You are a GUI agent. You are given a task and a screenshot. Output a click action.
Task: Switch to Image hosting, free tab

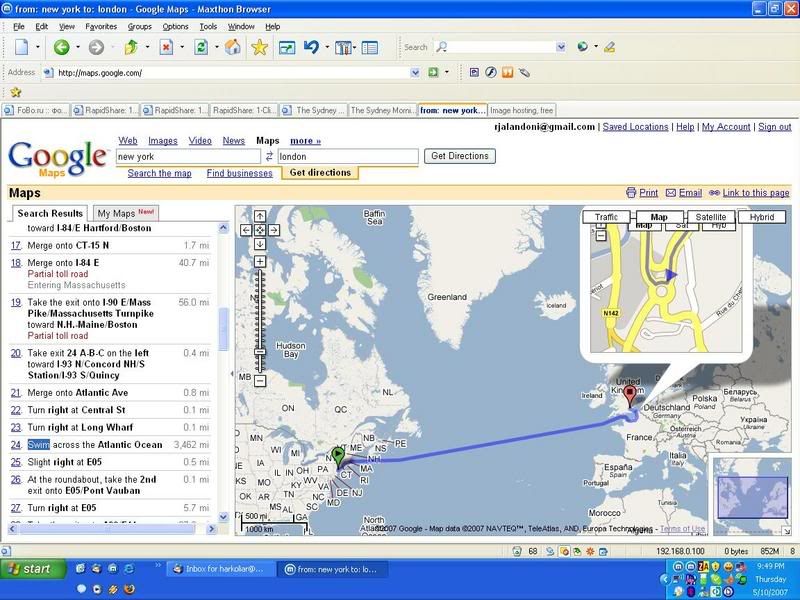521,110
